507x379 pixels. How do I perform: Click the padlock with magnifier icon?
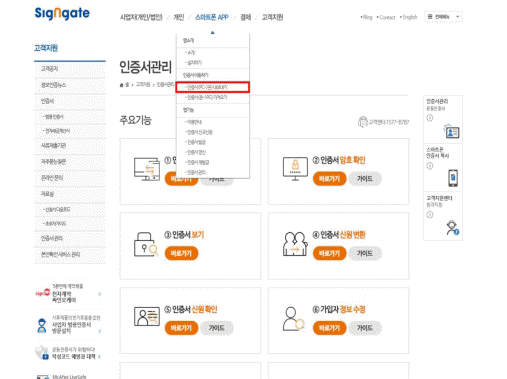[x=146, y=244]
